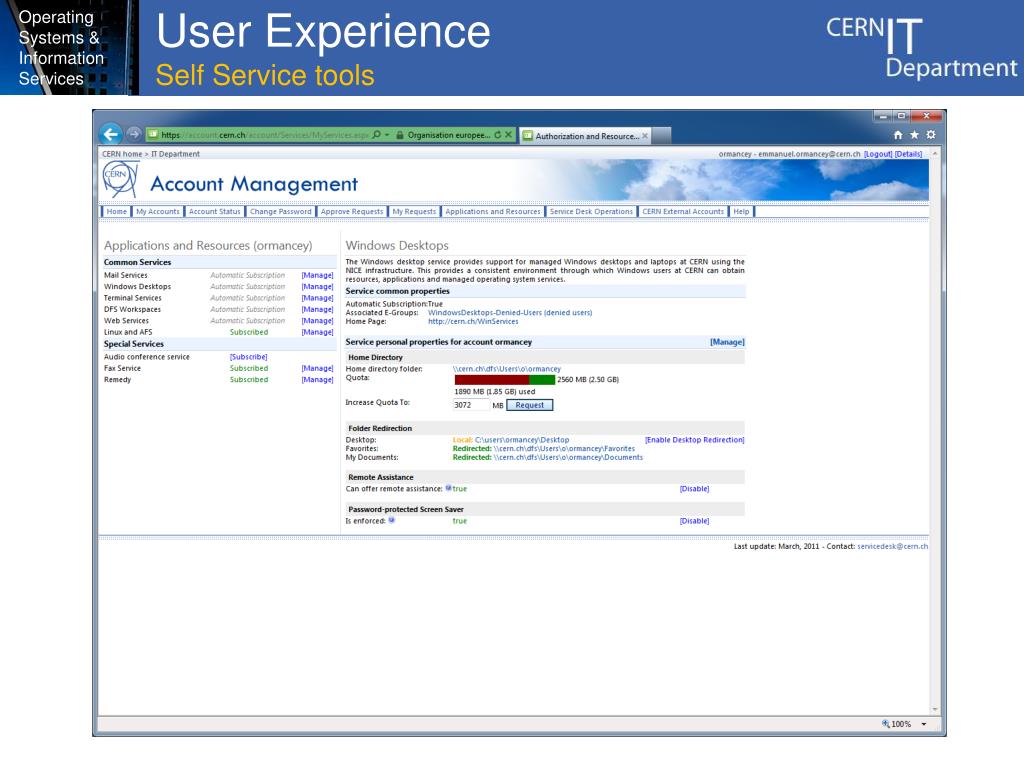Click [Manage] for service personal properties
The height and width of the screenshot is (768, 1024).
(x=727, y=342)
